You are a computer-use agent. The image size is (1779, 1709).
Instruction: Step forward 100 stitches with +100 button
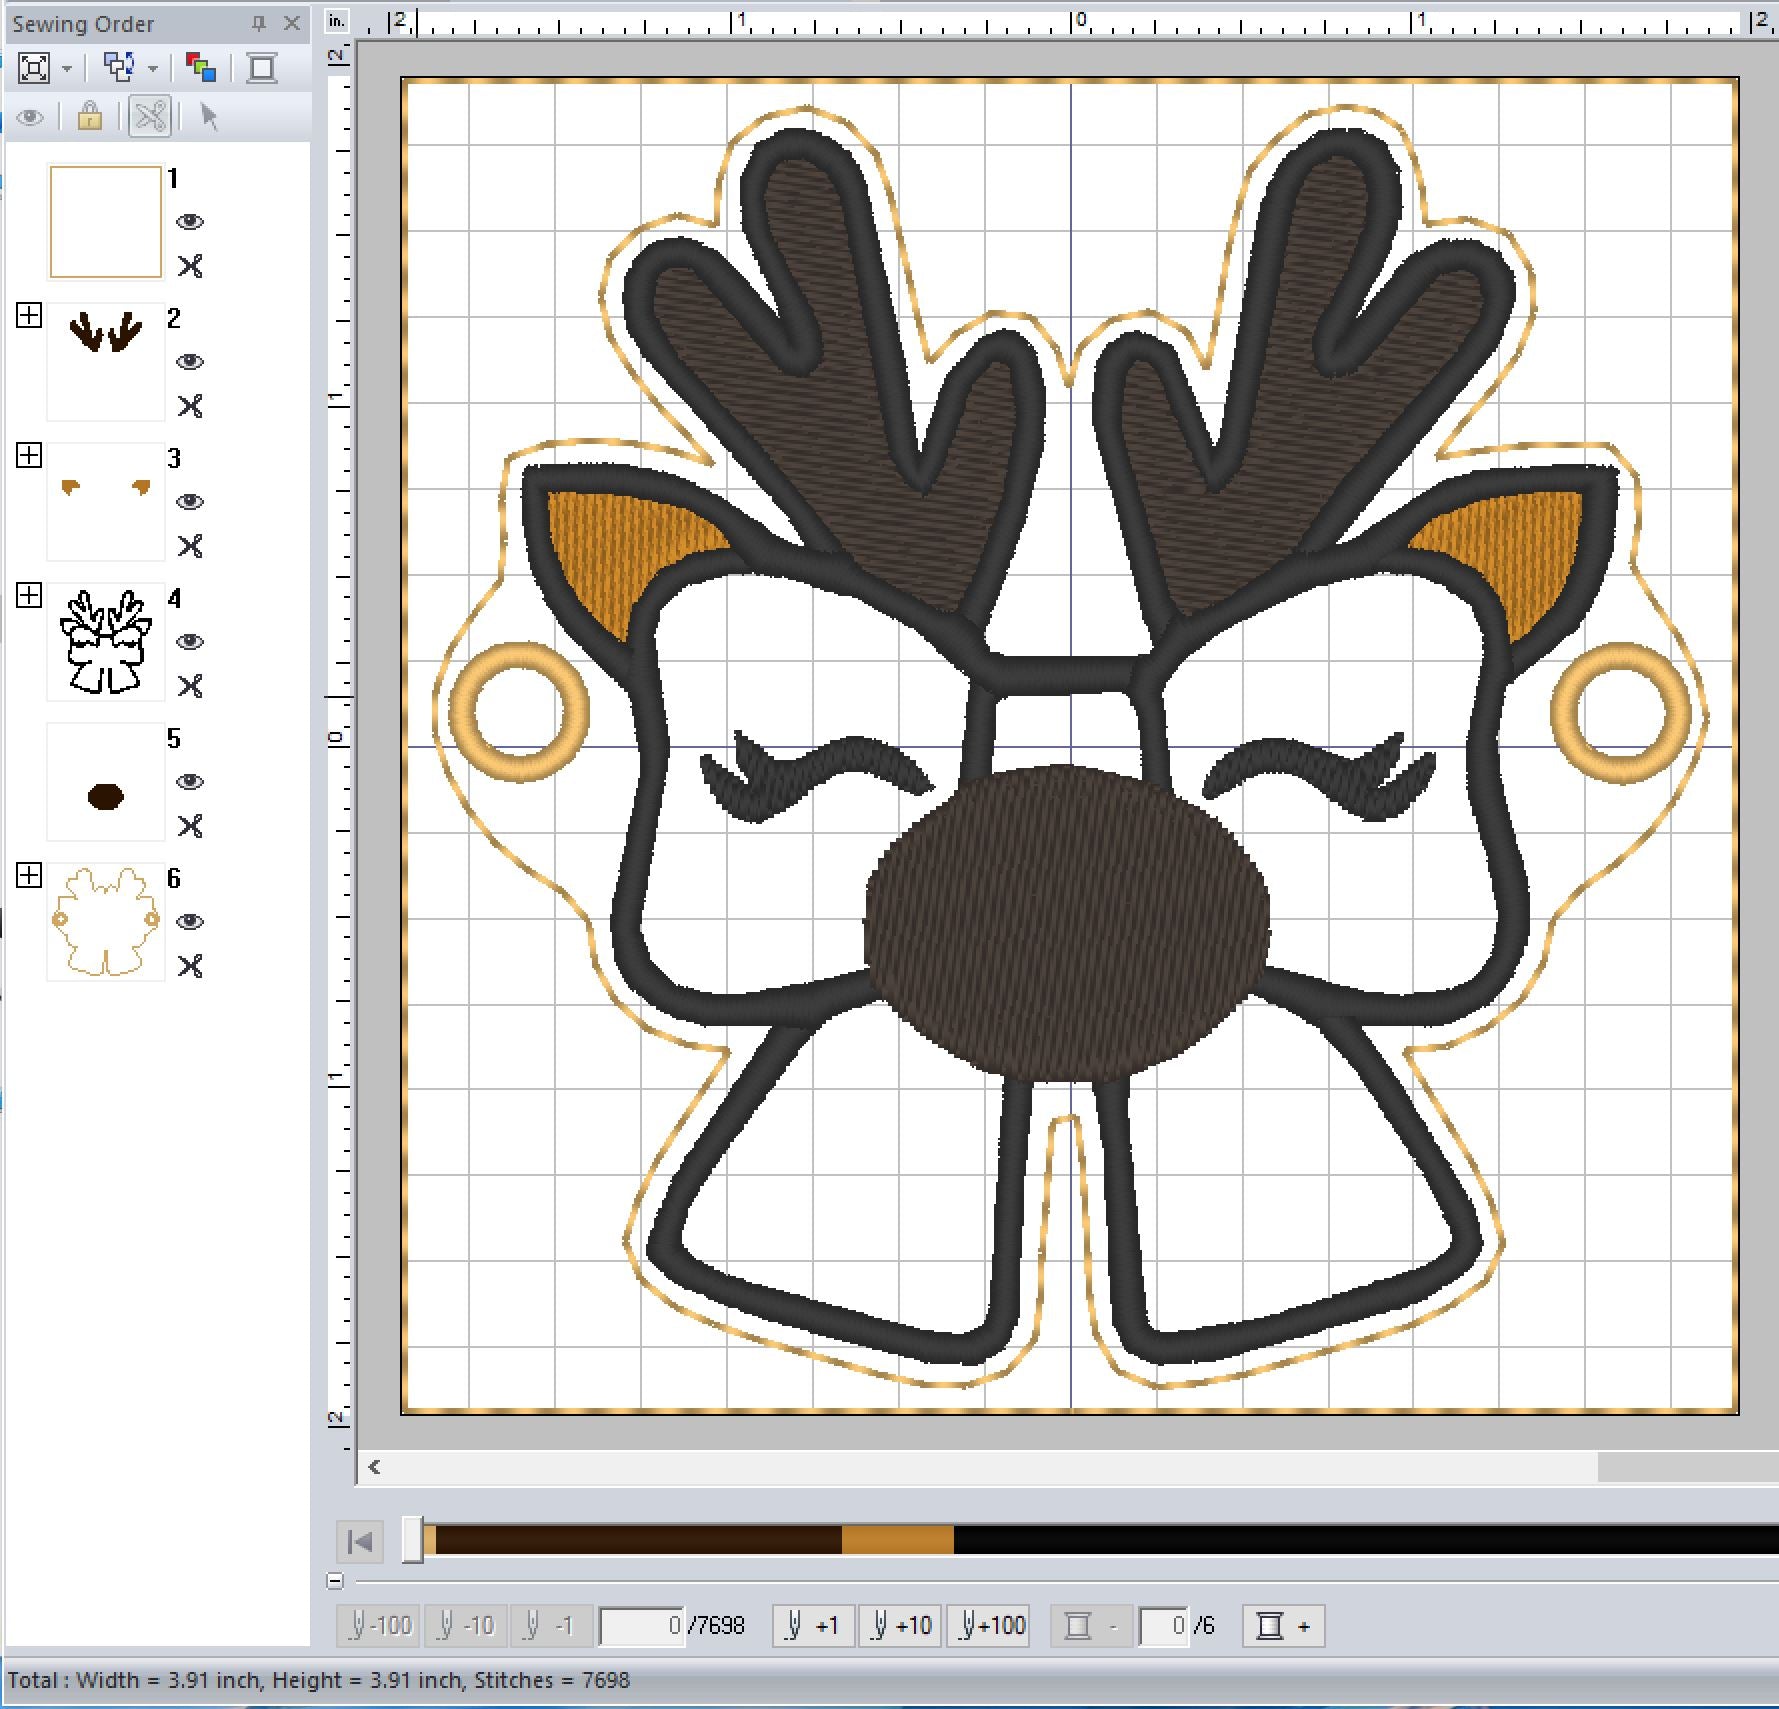[991, 1626]
